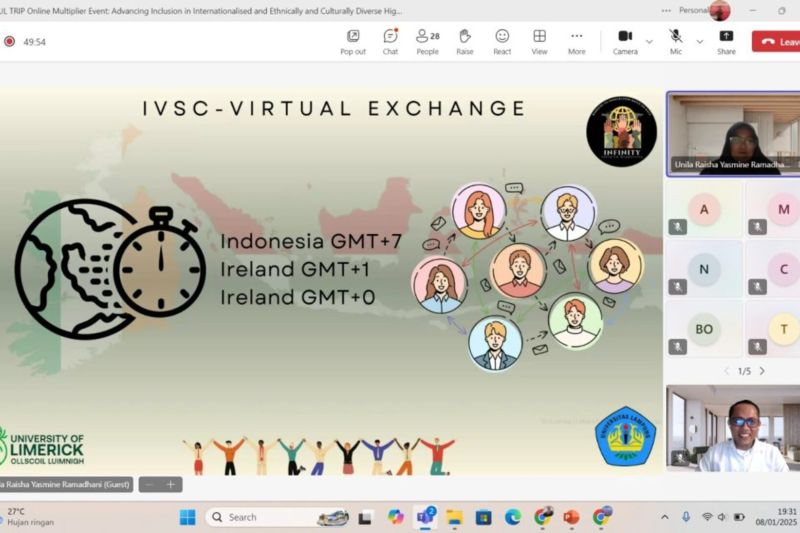Image resolution: width=800 pixels, height=533 pixels.
Task: Unmute the Mic
Action: point(676,41)
